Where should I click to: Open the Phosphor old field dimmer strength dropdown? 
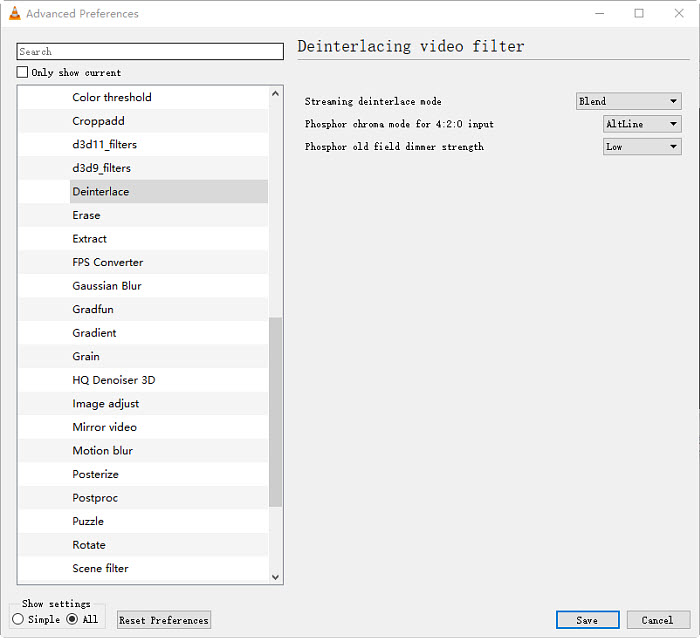642,147
